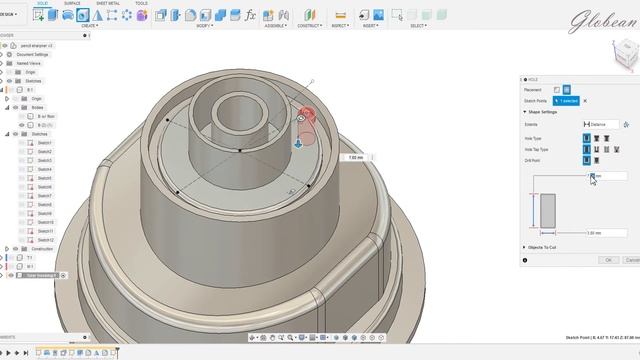640x360 pixels.
Task: Switch to the Tools tab
Action: coord(141,3)
